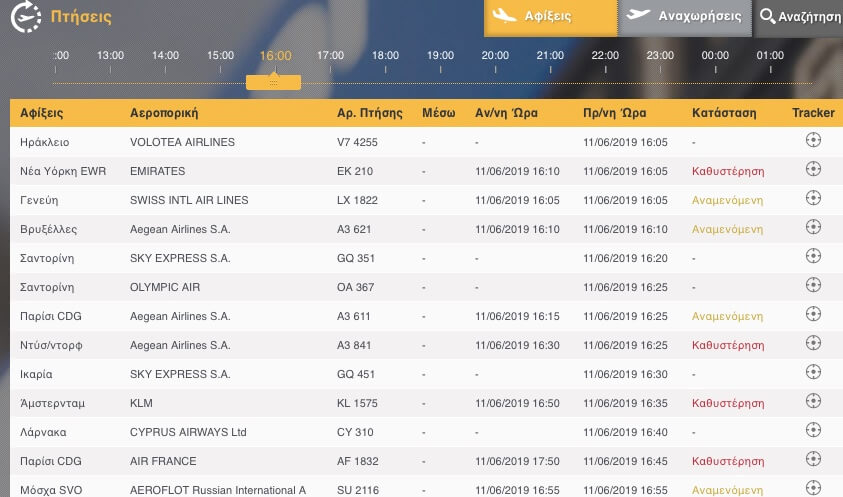Image resolution: width=843 pixels, height=497 pixels.
Task: Open the Αναζήτηση search tab
Action: click(798, 18)
